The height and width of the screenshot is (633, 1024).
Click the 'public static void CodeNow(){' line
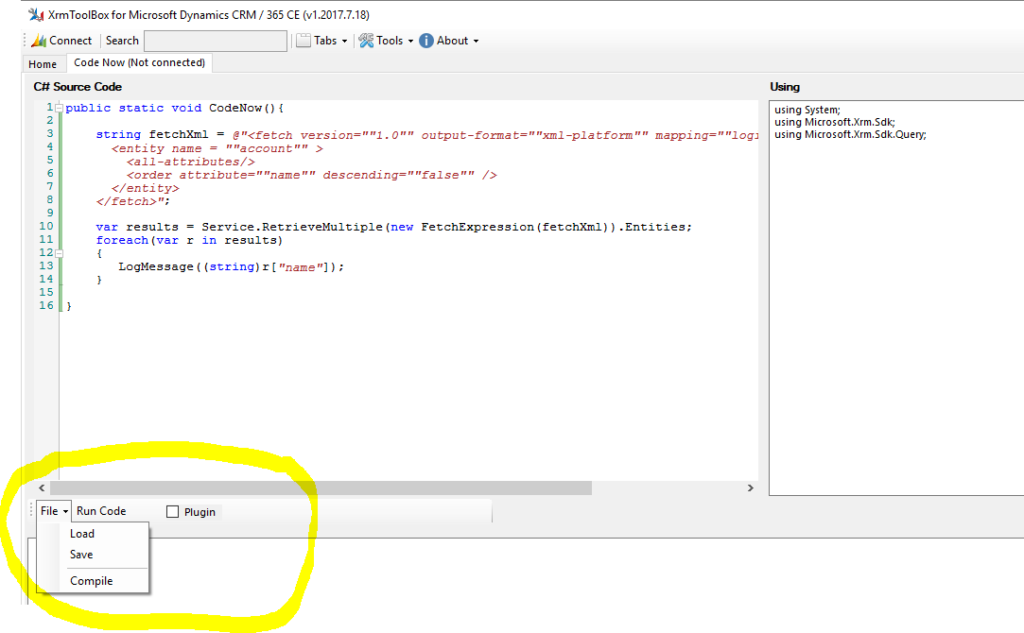coord(174,108)
